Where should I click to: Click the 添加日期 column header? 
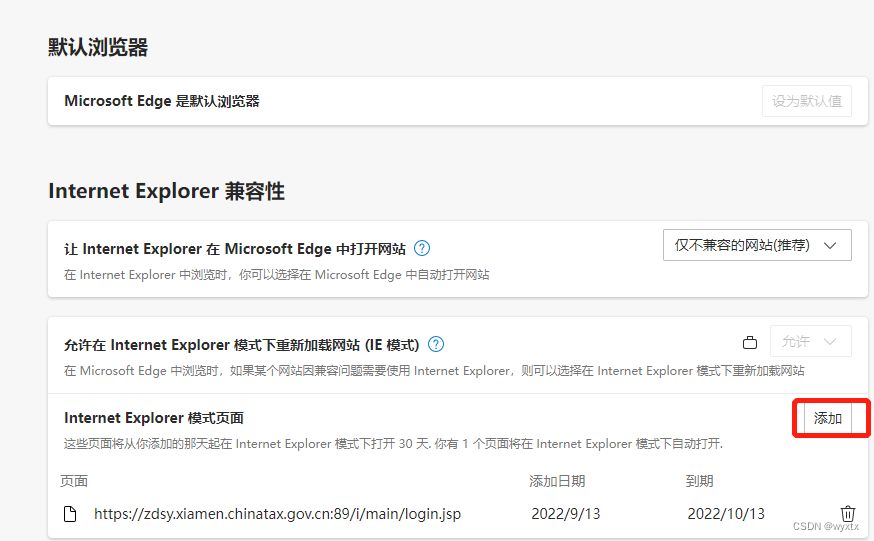pyautogui.click(x=557, y=481)
